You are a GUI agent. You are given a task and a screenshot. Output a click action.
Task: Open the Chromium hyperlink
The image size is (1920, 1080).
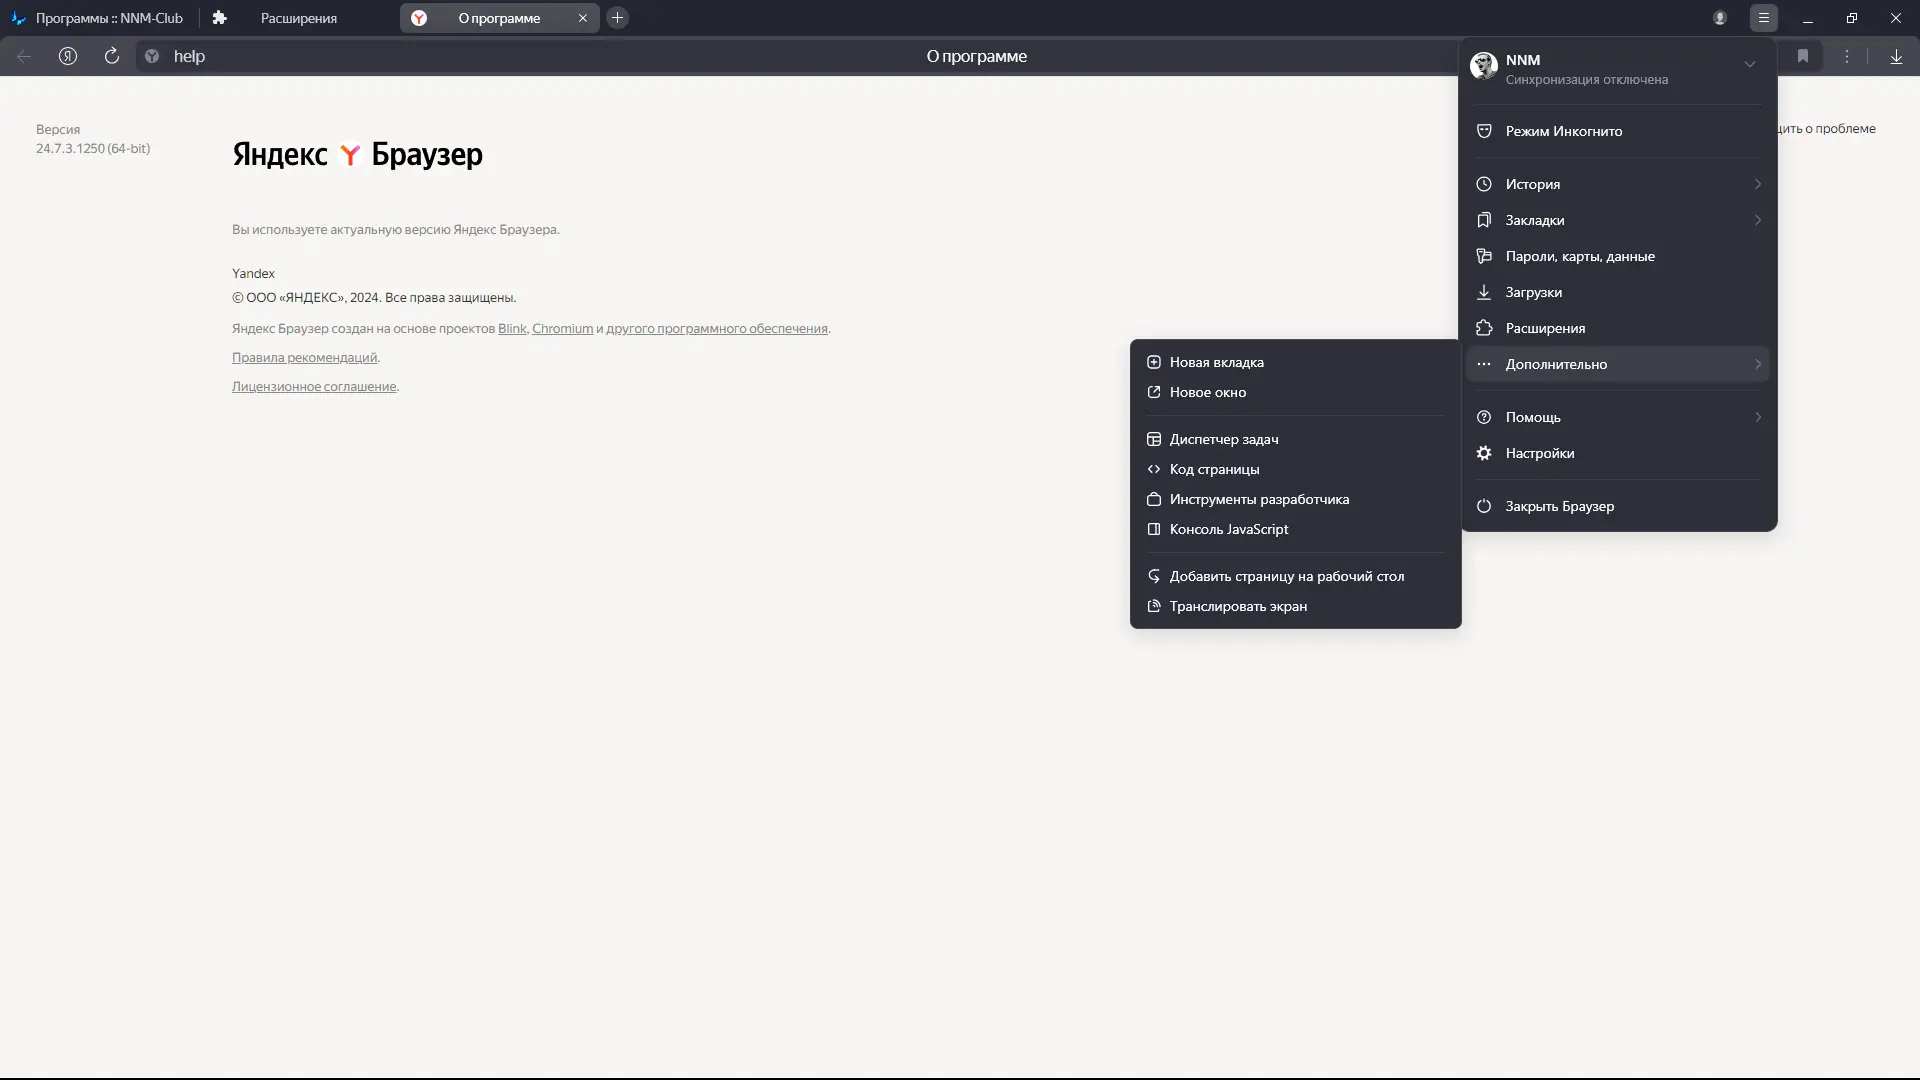coord(562,328)
